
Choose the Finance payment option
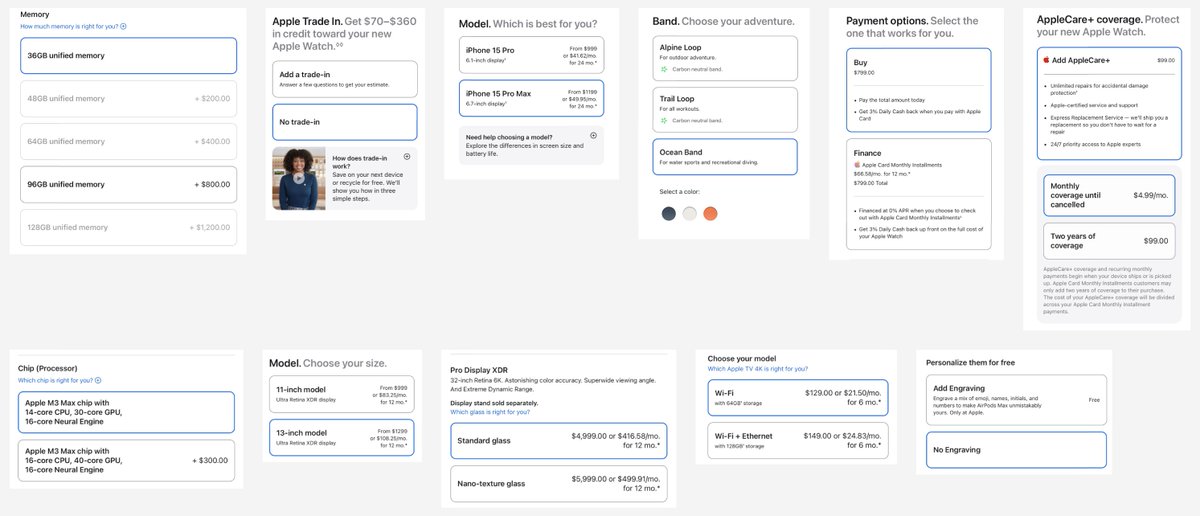pyautogui.click(x=918, y=192)
